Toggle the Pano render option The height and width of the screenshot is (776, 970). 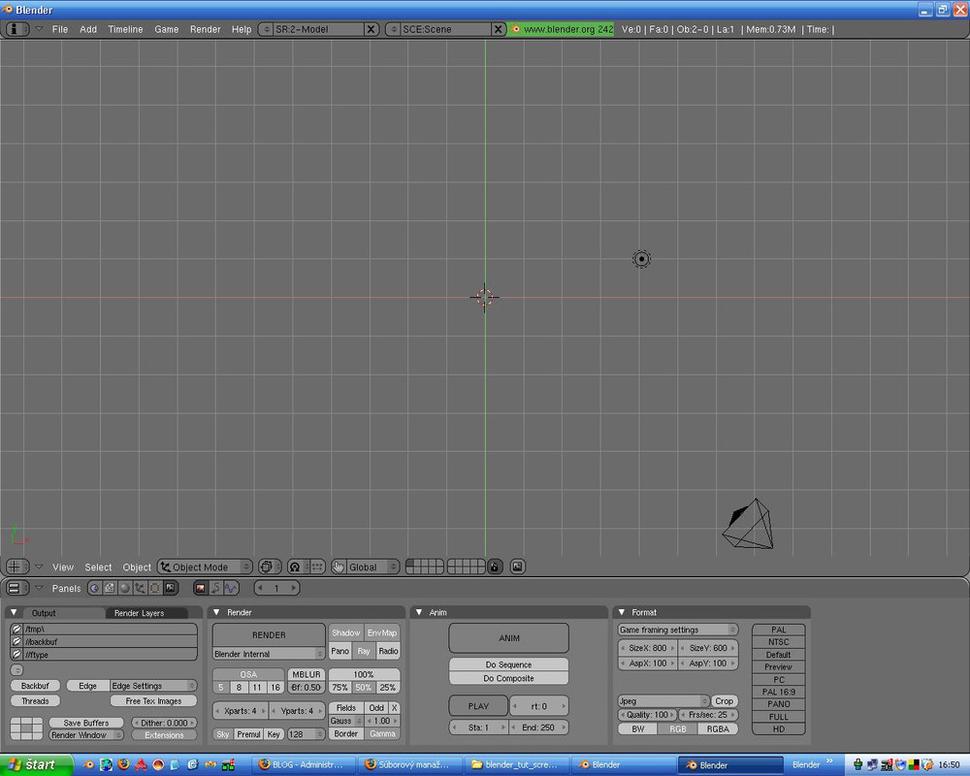340,651
